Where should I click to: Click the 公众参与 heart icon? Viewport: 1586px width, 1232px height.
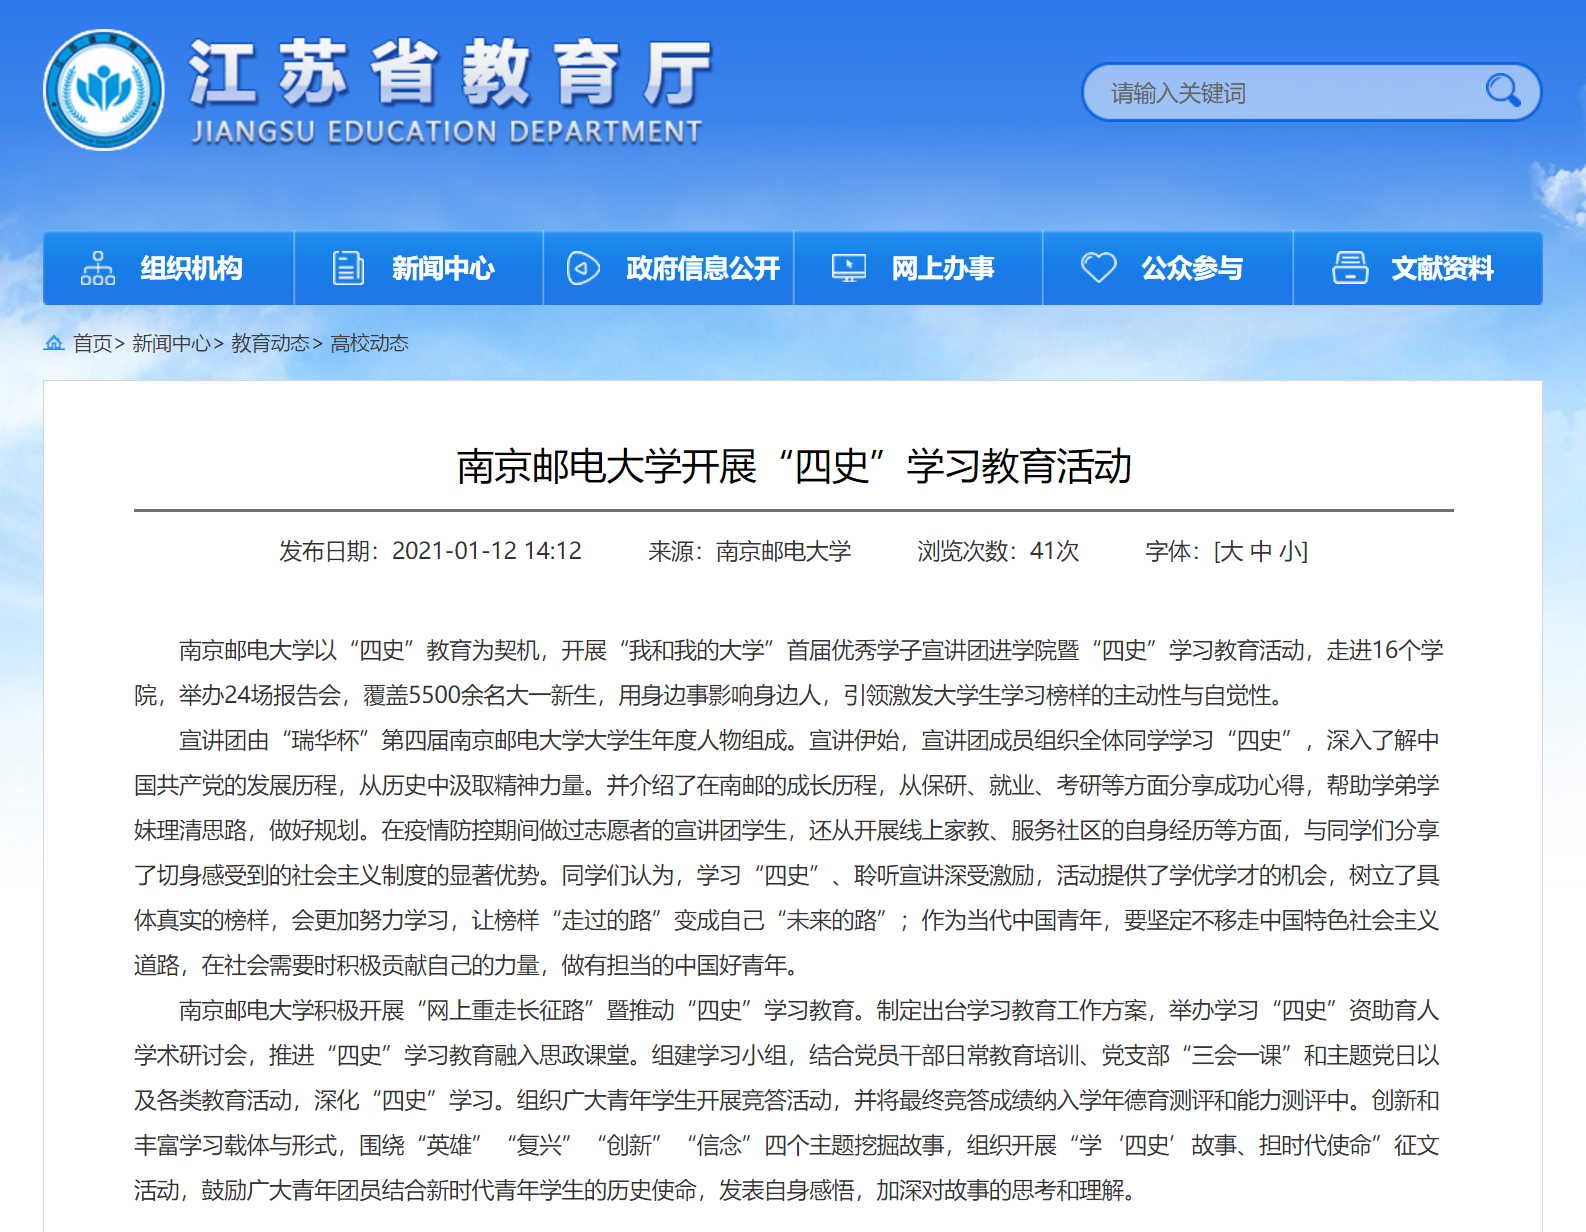[1098, 268]
